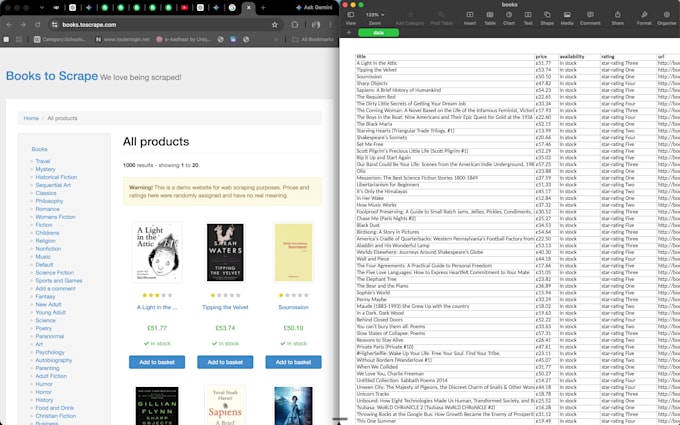Open Chrome's three-dot menu
The height and width of the screenshot is (425, 680).
click(330, 25)
